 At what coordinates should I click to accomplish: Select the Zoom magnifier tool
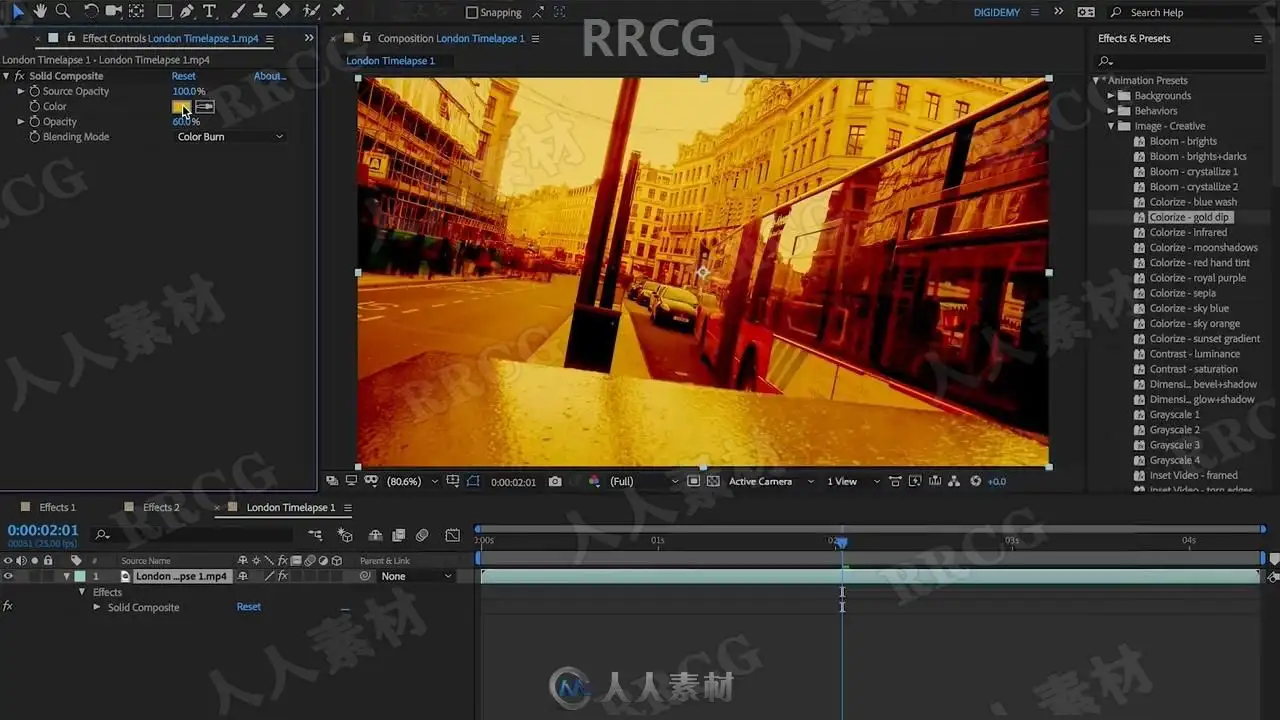[x=62, y=11]
